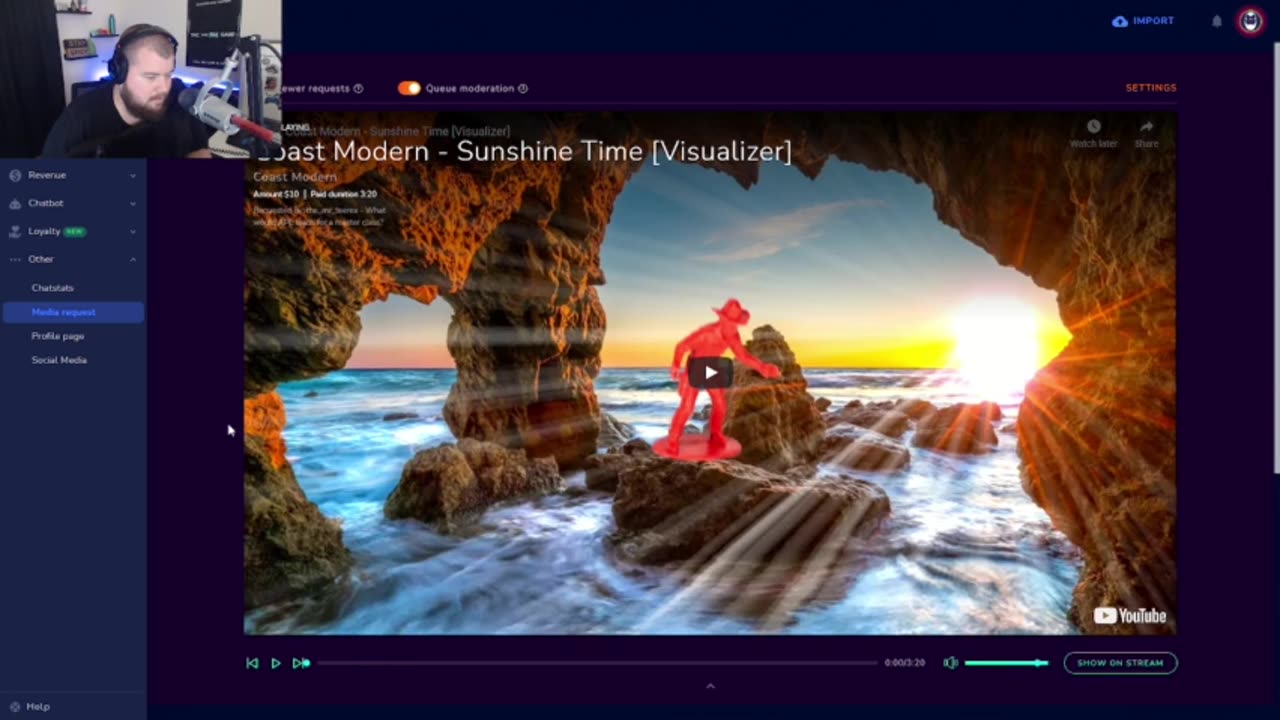
Task: Expand the Chatbot menu chevron
Action: [133, 203]
